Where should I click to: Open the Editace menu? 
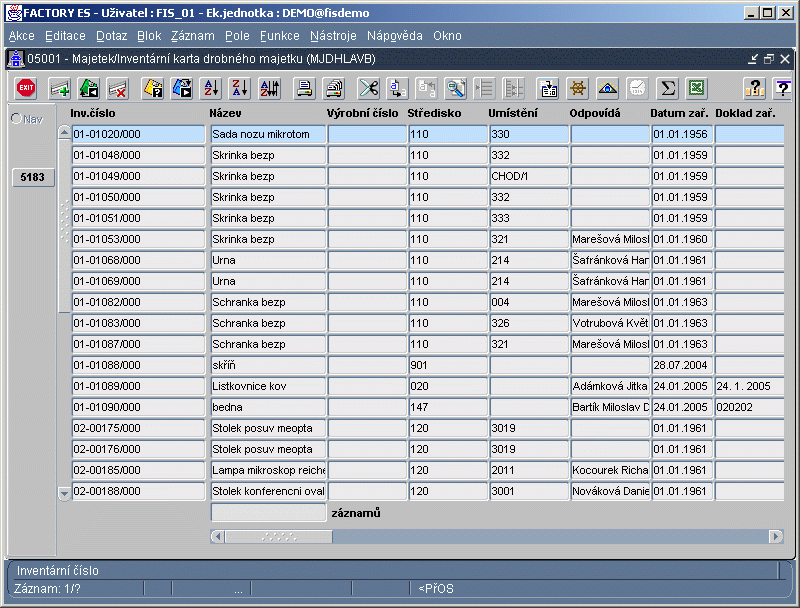tap(65, 36)
